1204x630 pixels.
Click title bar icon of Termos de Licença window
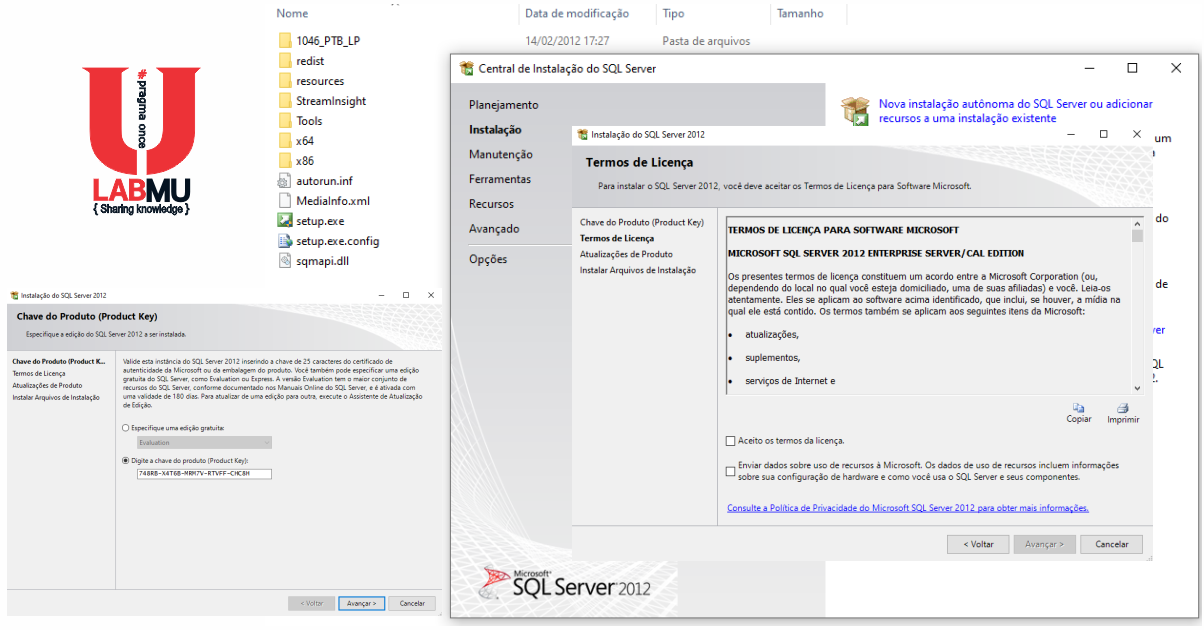pos(584,134)
